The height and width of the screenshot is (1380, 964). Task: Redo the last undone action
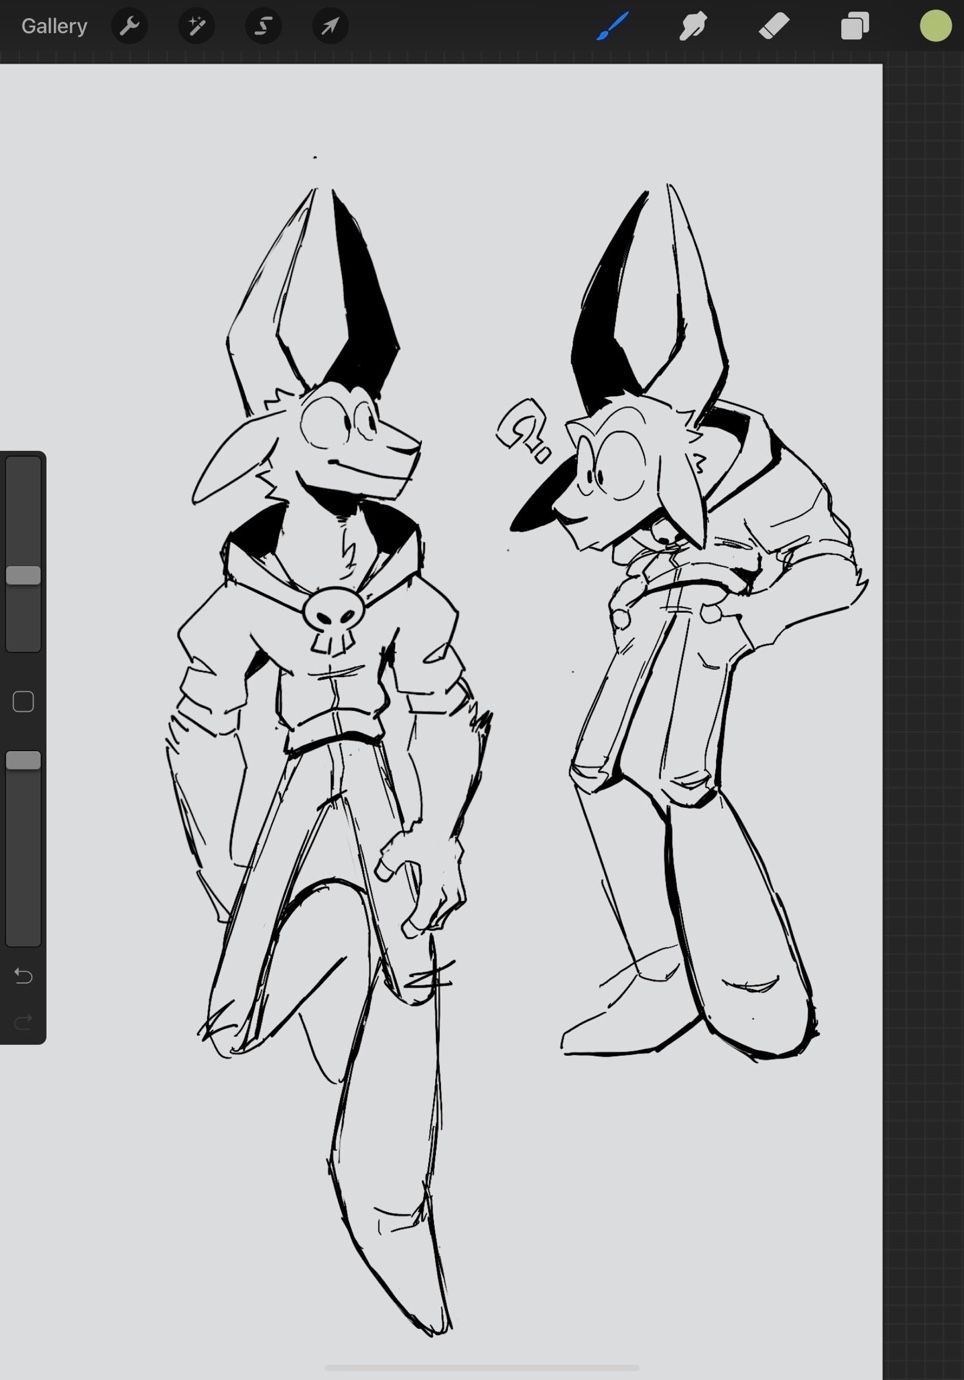(23, 1021)
